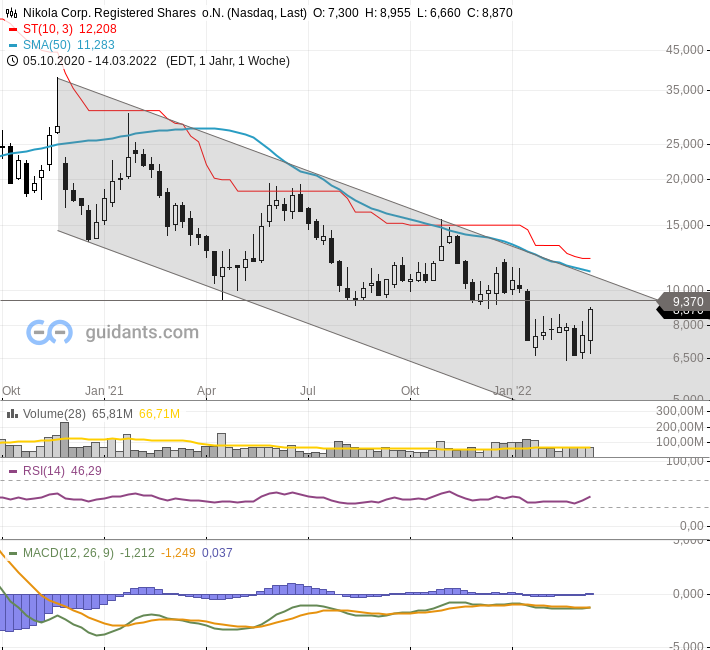This screenshot has height=650, width=710.
Task: Click the Nikola Corp. Registered Shares title
Action: click(165, 13)
